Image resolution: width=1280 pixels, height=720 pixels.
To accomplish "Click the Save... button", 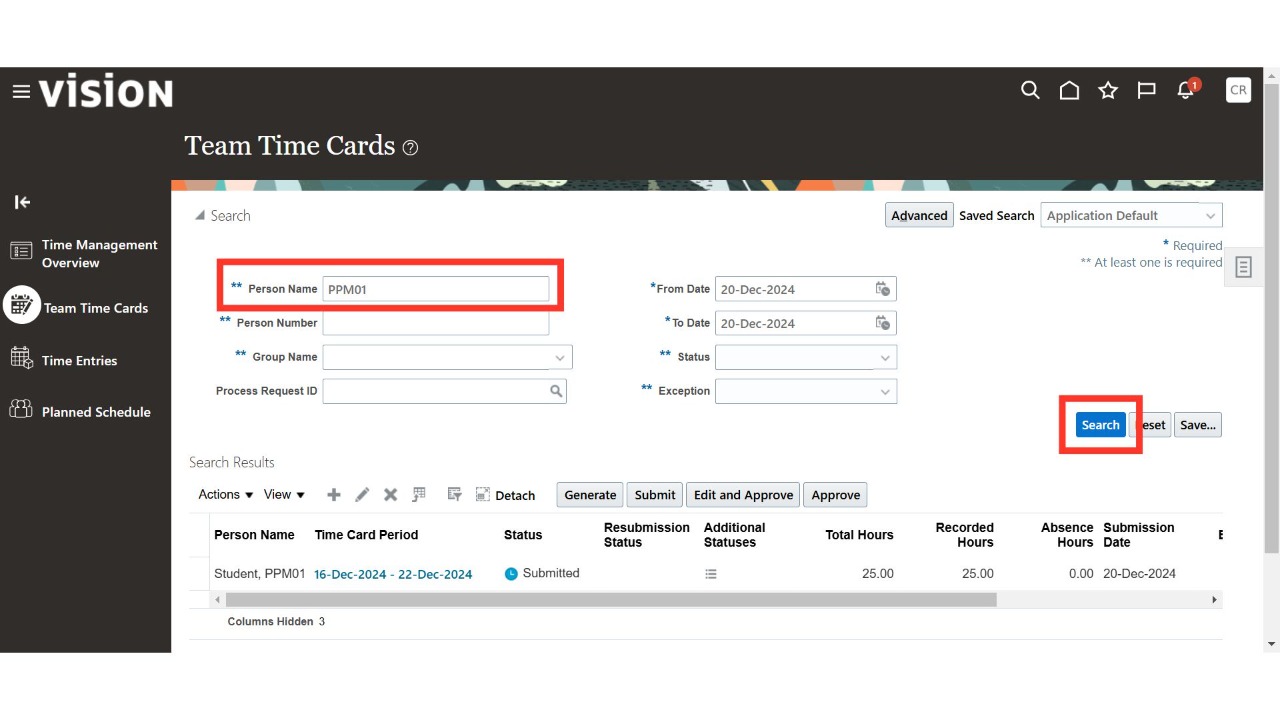I will (x=1198, y=425).
